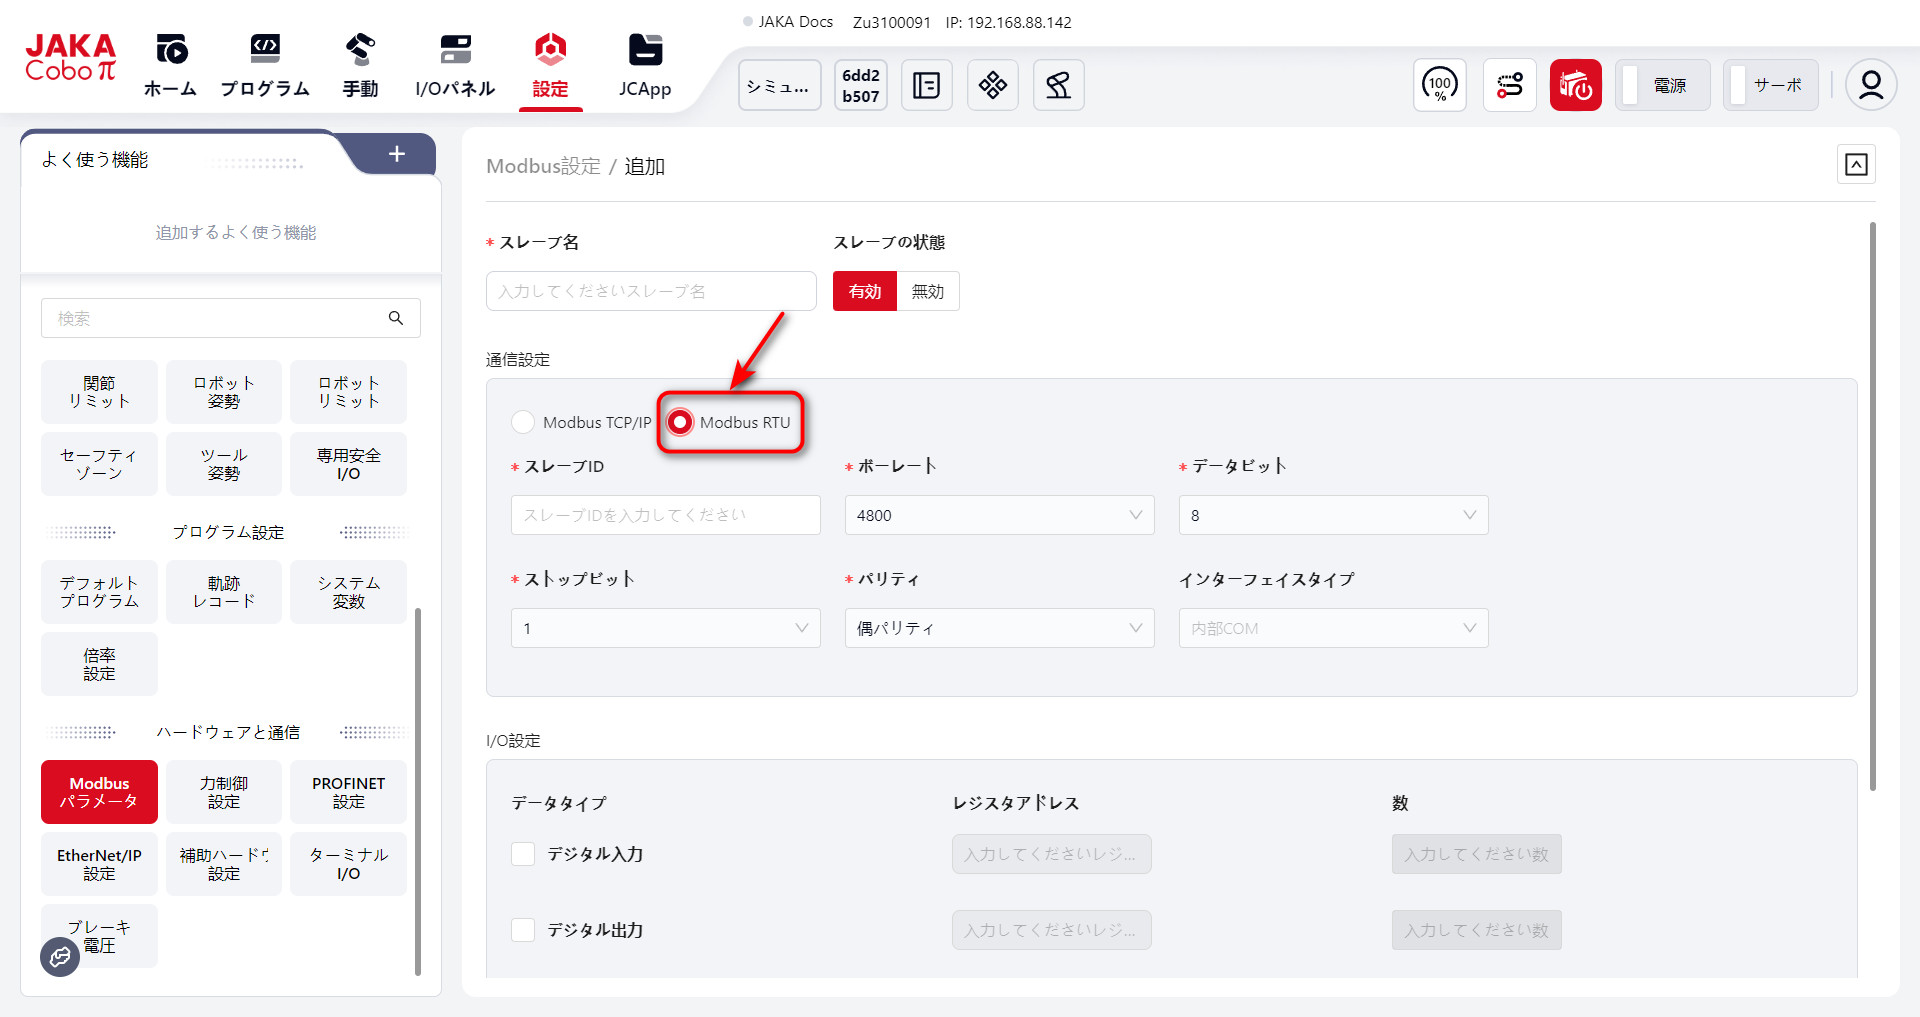
Task: Click the speed percentage 100% gauge icon
Action: pos(1439,85)
